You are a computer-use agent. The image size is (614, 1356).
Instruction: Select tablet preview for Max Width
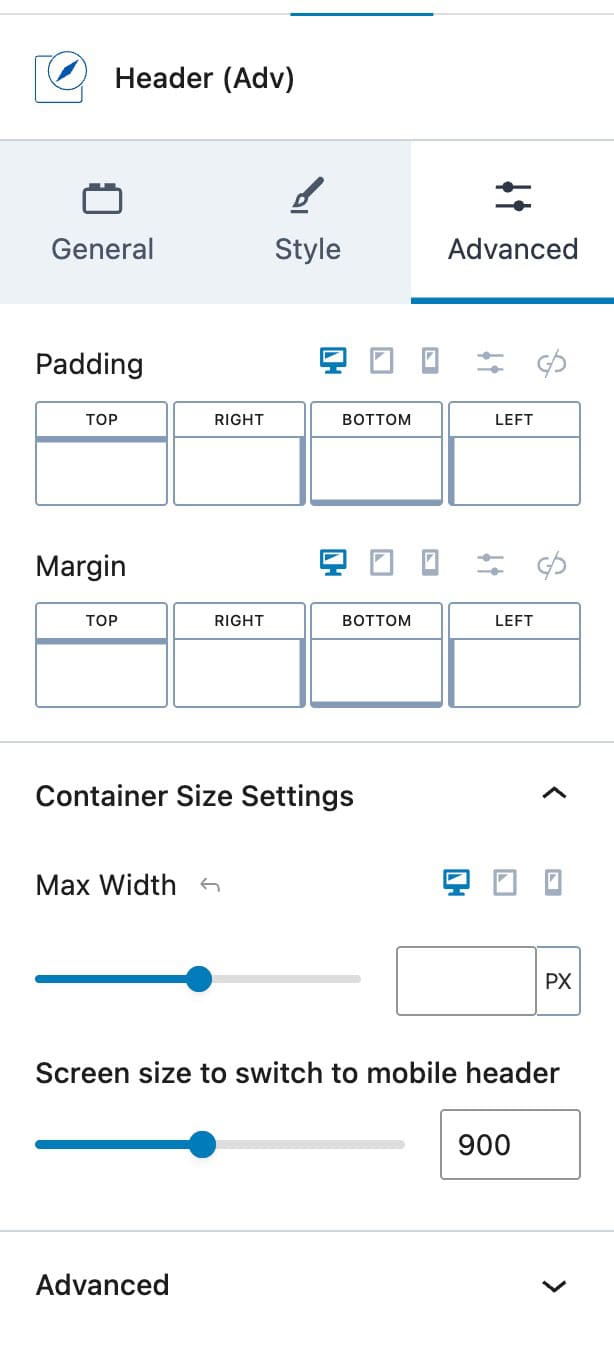(504, 882)
